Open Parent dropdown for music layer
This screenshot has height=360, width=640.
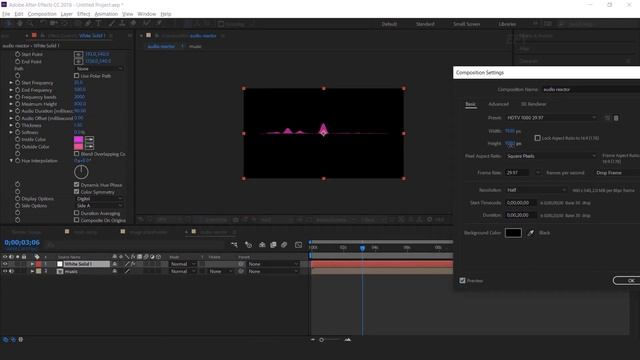click(x=273, y=271)
